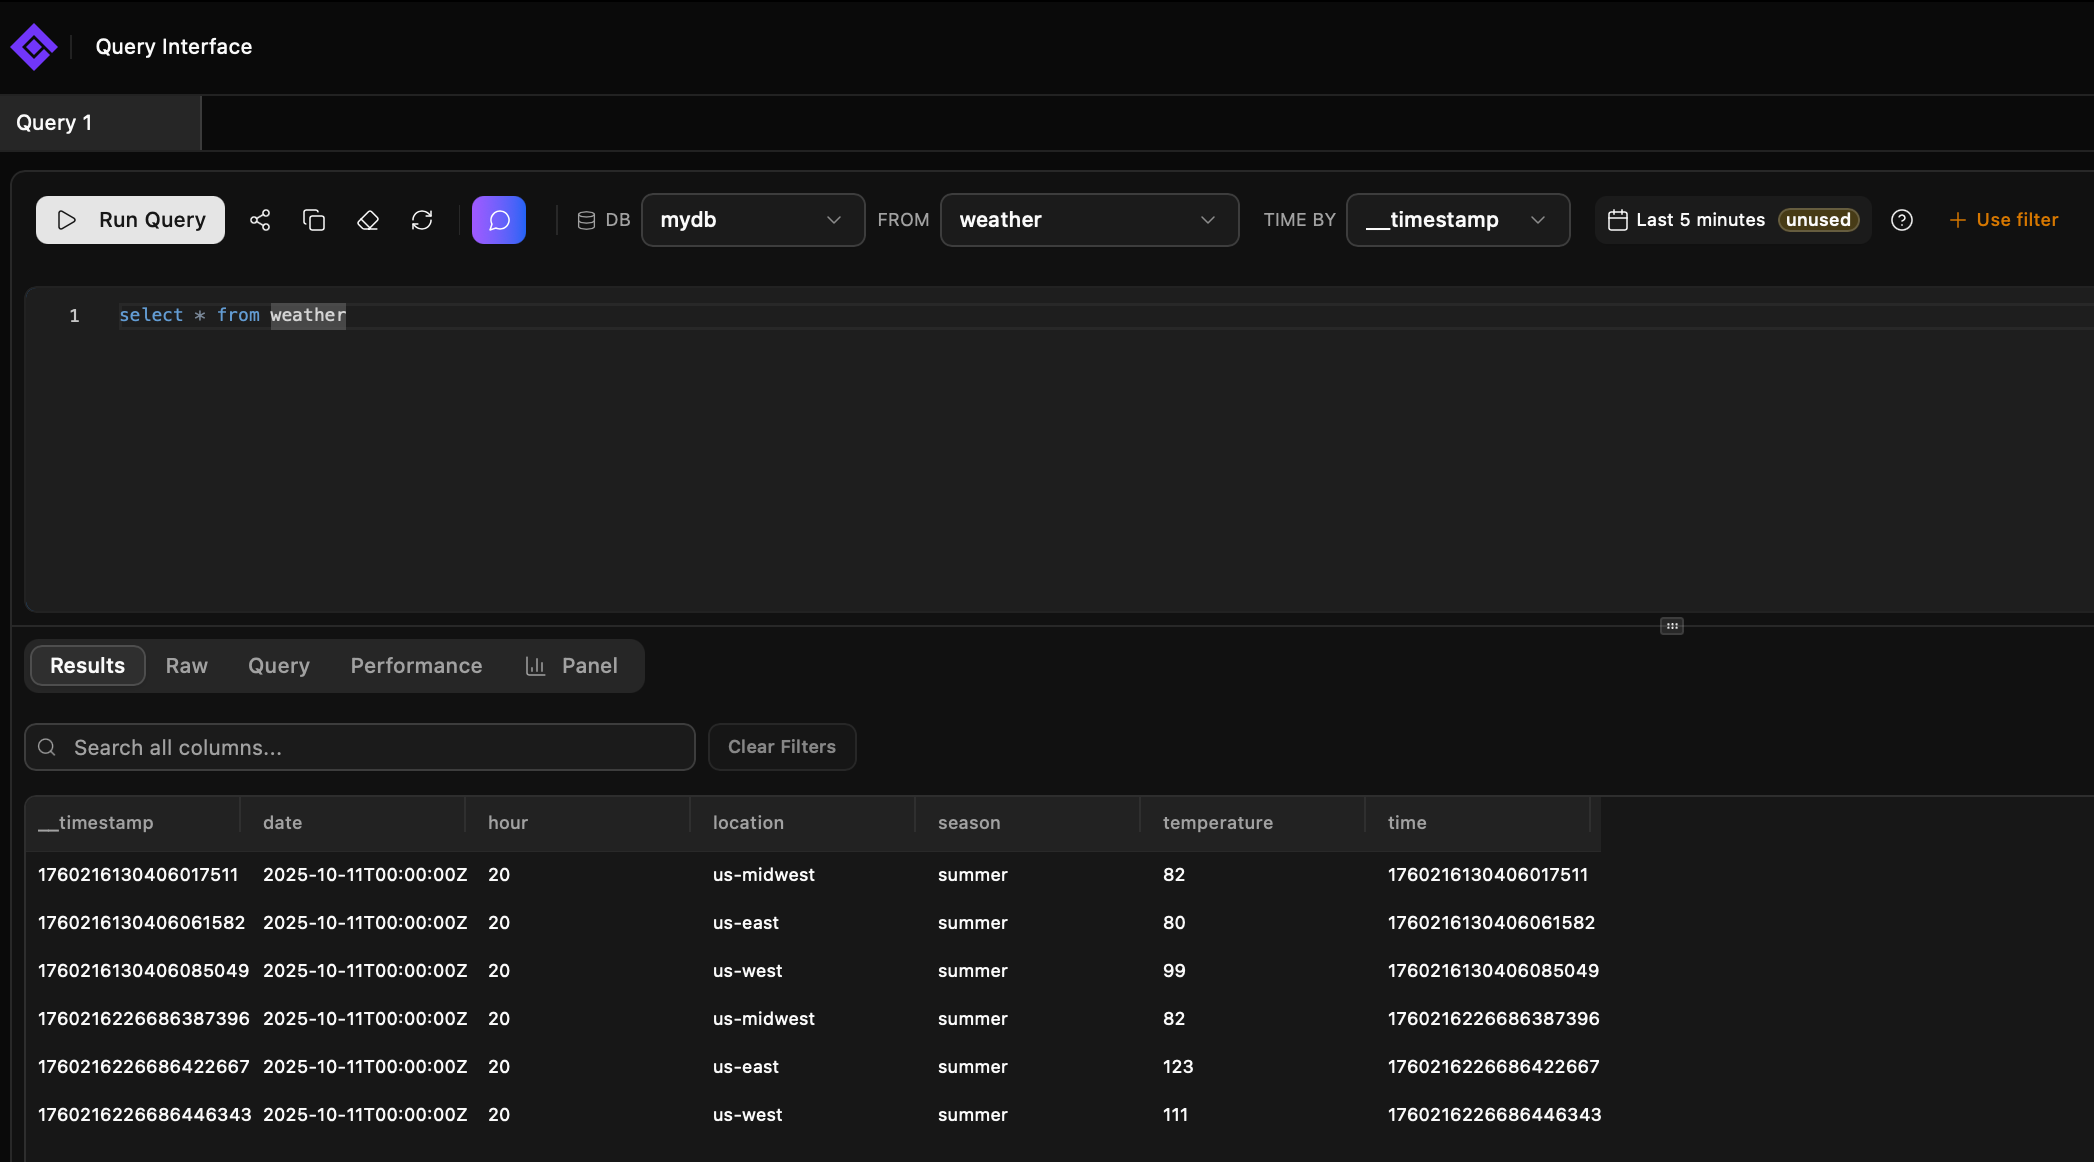Viewport: 2094px width, 1162px height.
Task: Open the weather table dropdown
Action: tap(1088, 220)
